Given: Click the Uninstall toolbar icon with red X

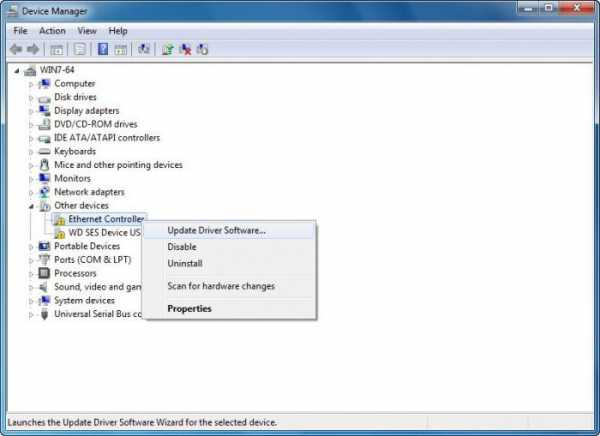Looking at the screenshot, I should 185,49.
